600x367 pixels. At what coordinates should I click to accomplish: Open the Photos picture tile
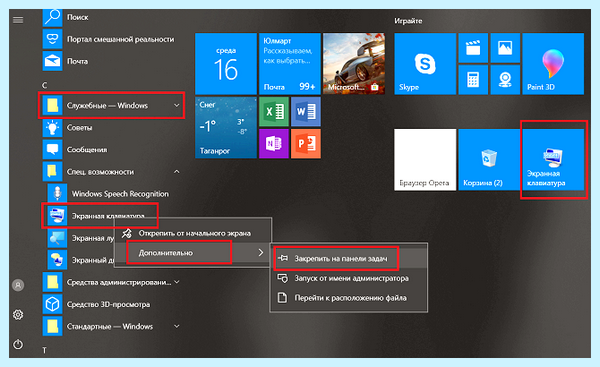tap(505, 48)
